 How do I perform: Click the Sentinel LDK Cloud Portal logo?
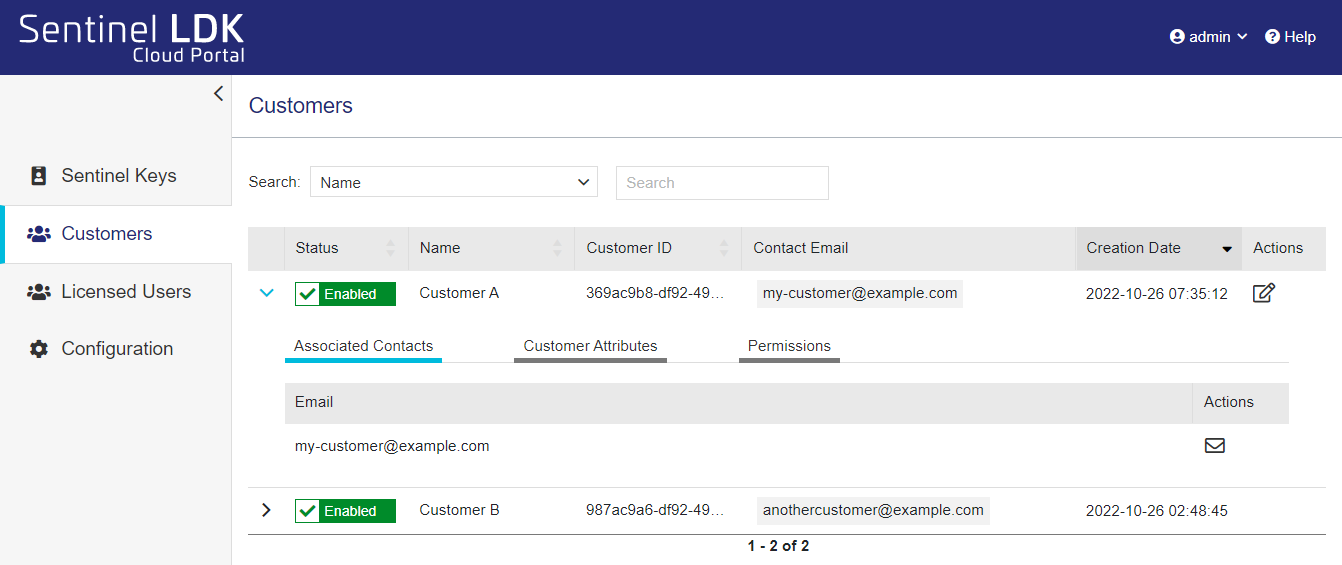[x=131, y=38]
